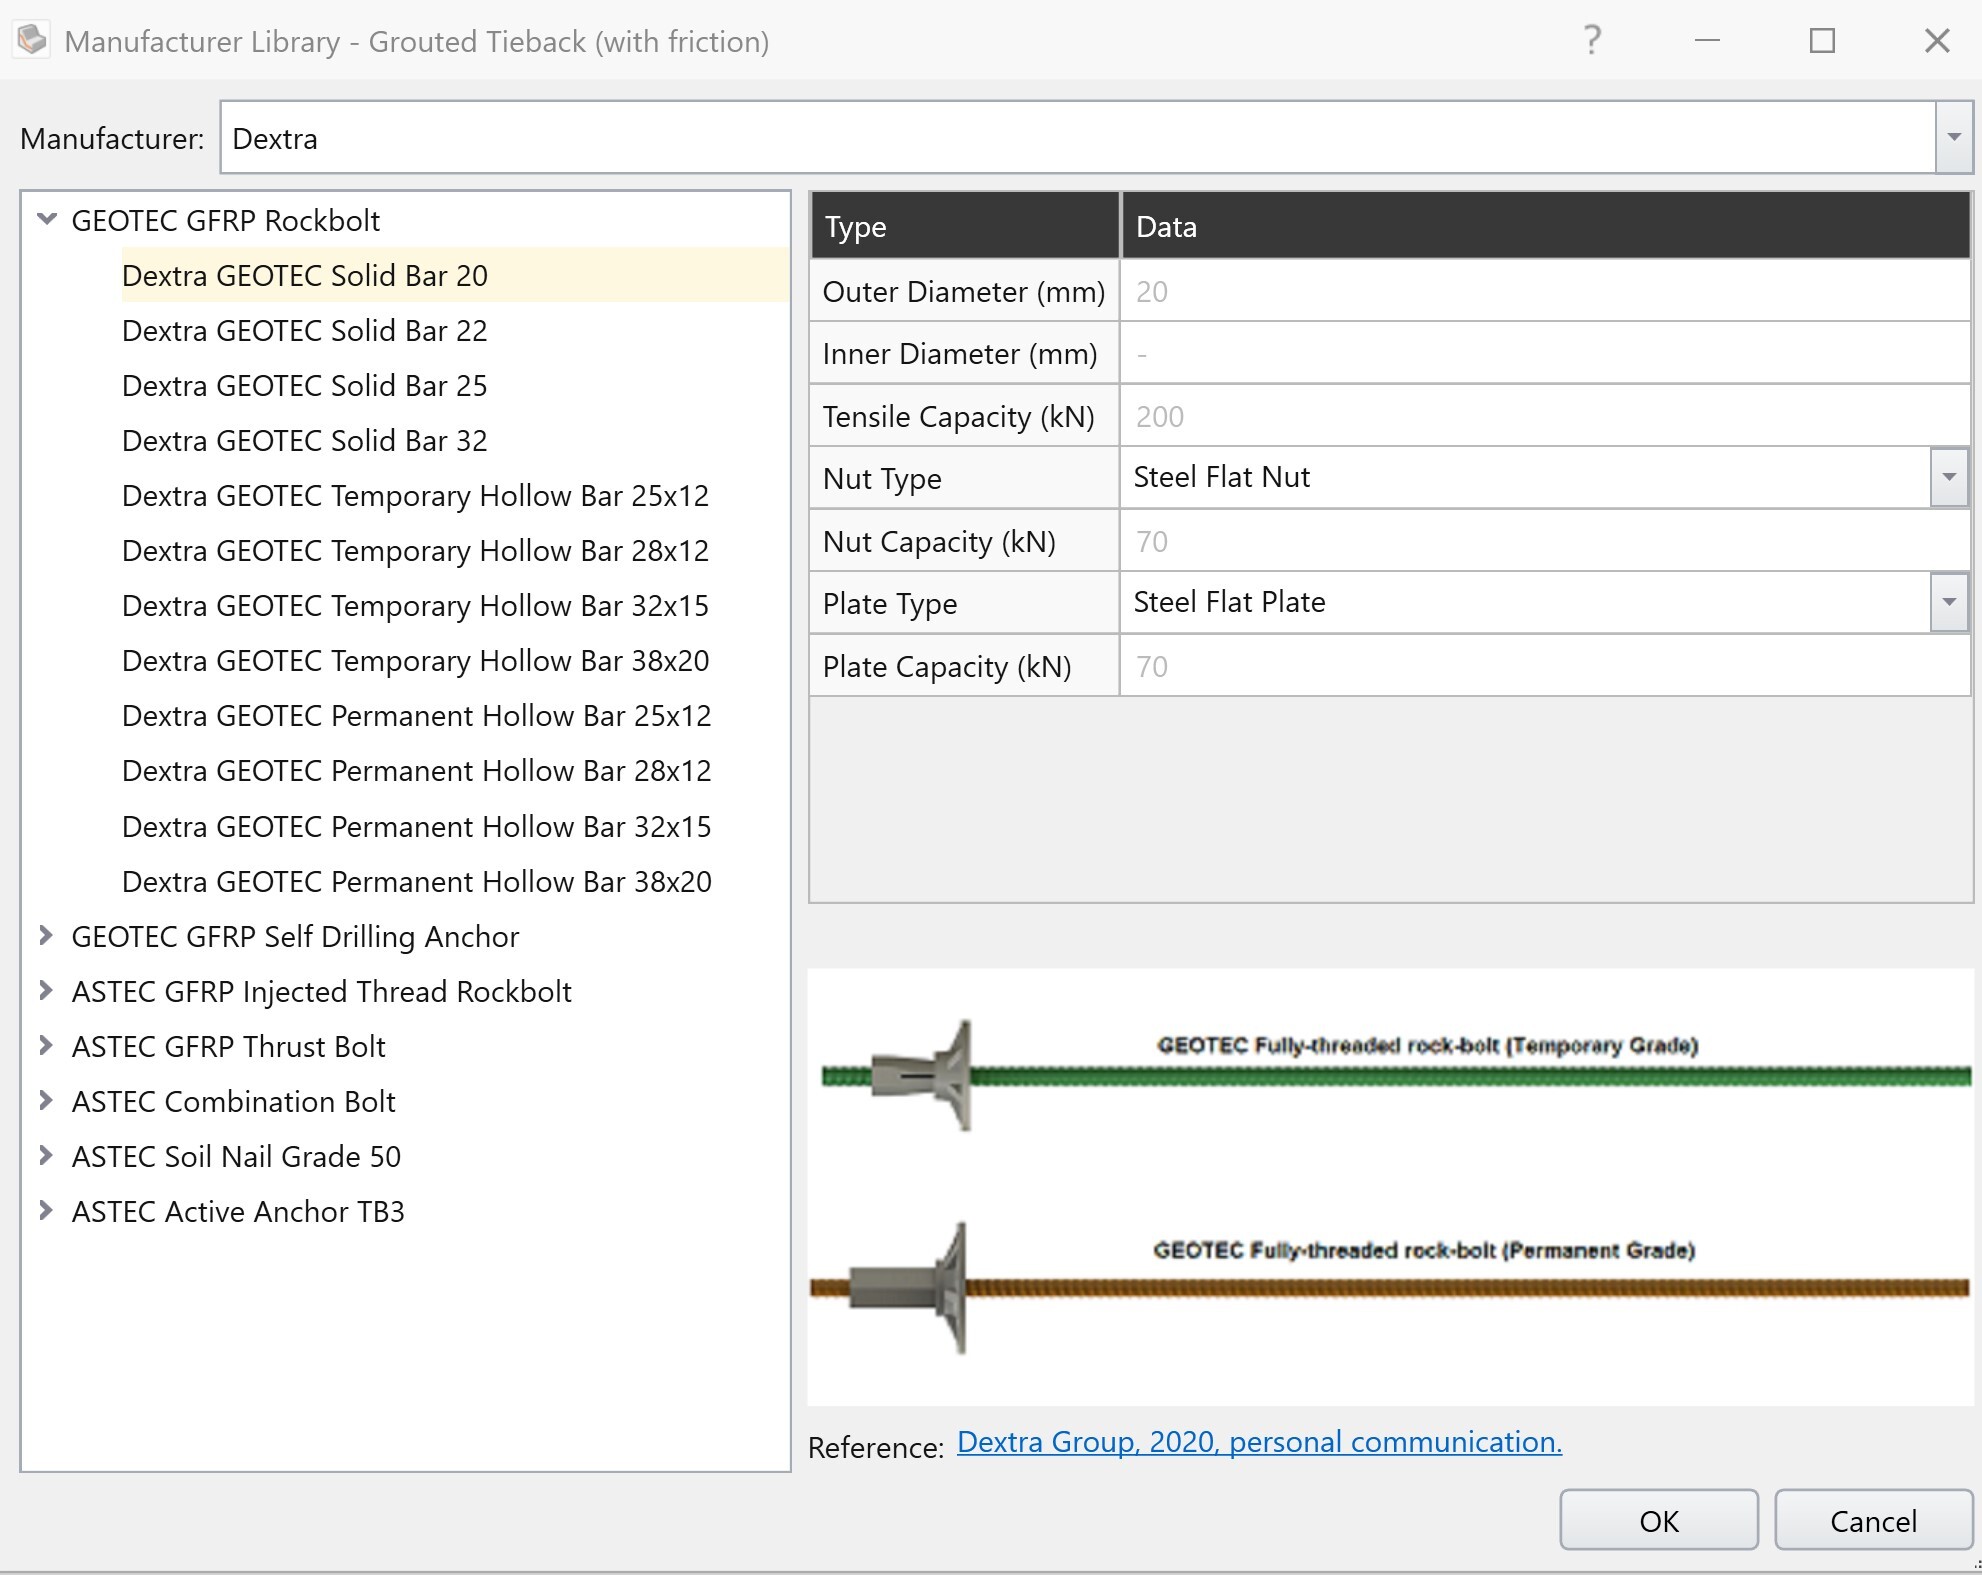1982x1575 pixels.
Task: Click ASTEC Soil Nail Grade 50 label
Action: point(237,1156)
